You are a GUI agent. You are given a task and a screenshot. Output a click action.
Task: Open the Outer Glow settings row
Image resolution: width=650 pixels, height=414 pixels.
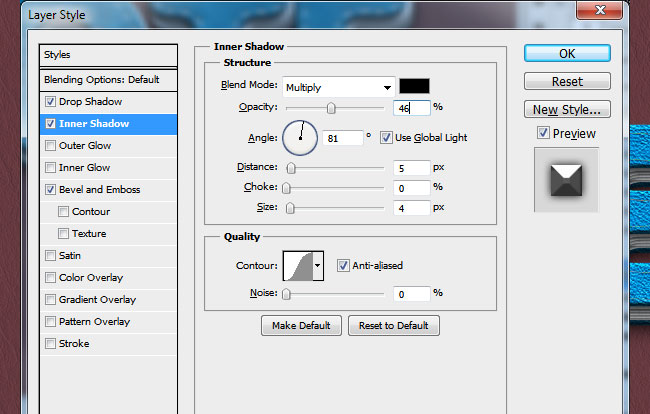pyautogui.click(x=109, y=145)
